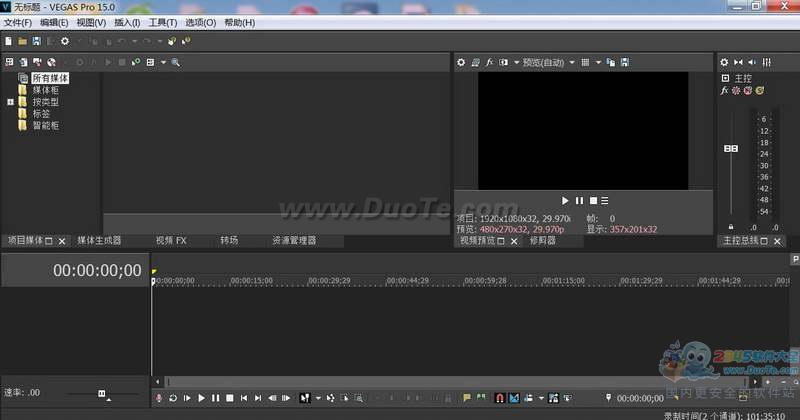Select the normal edit tool in timeline toolbar
The width and height of the screenshot is (800, 420).
coord(305,398)
